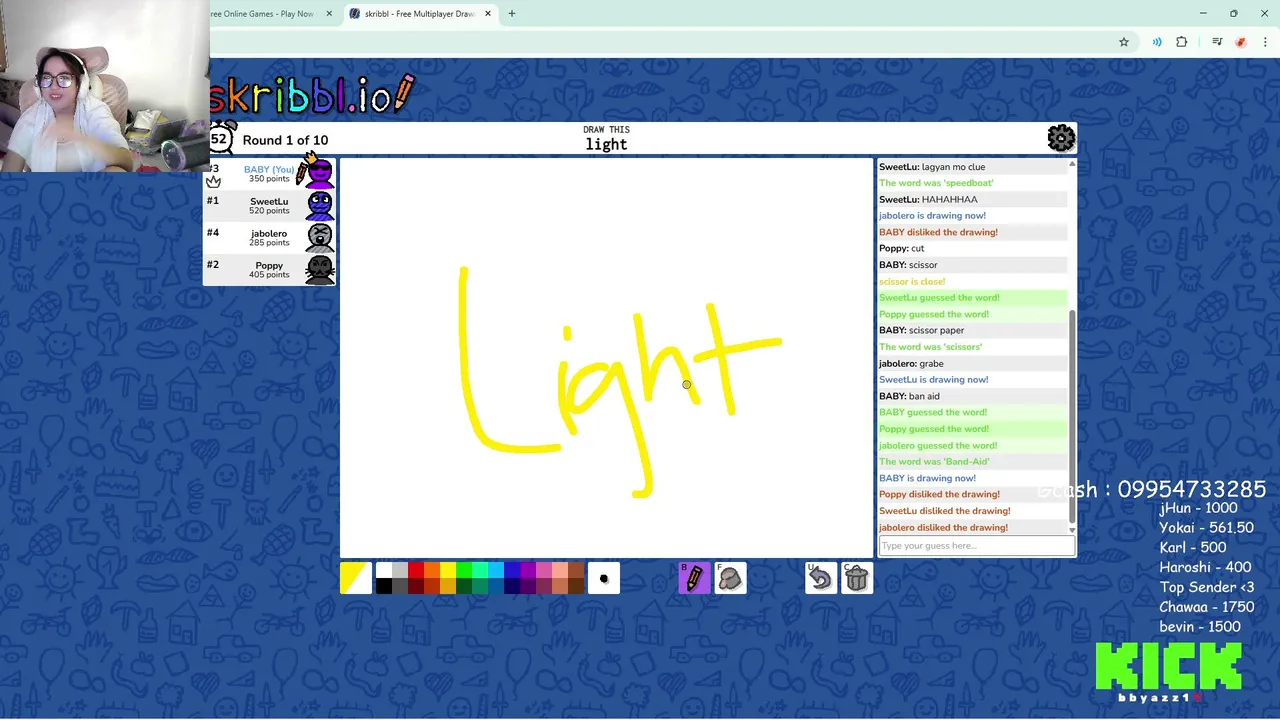Click the round timer clock icon
This screenshot has height=720, width=1280.
[x=221, y=138]
